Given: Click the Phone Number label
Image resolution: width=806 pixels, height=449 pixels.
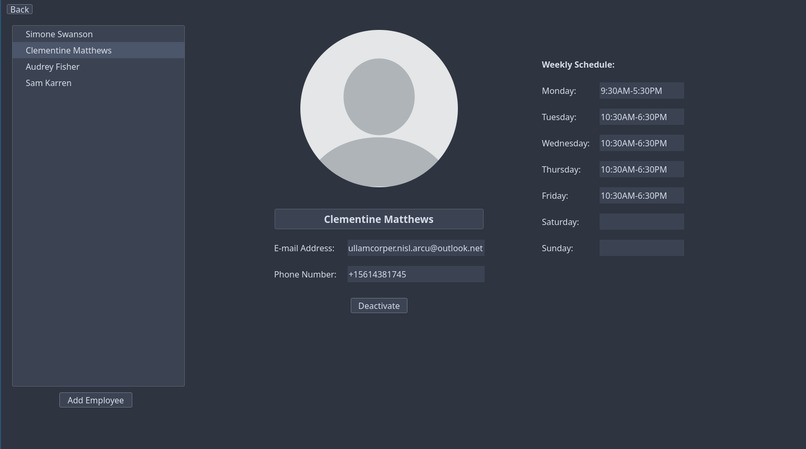Looking at the screenshot, I should click(305, 274).
